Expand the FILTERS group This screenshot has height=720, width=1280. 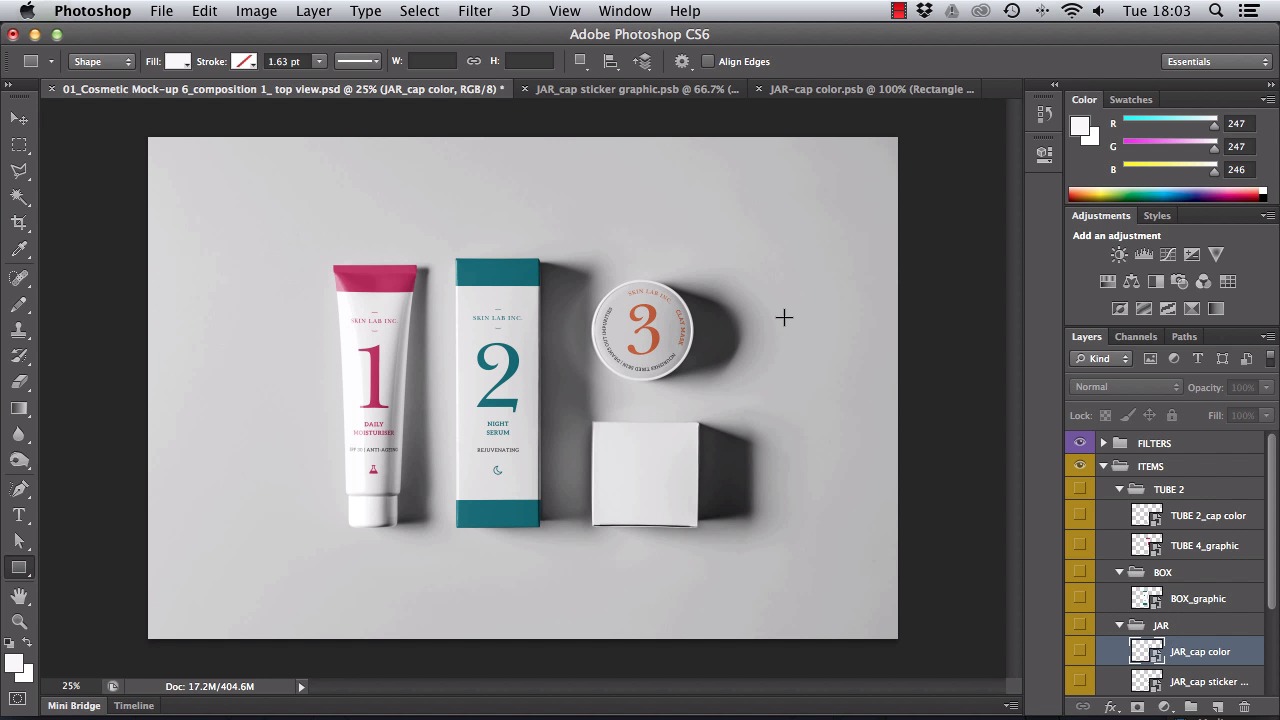click(1104, 443)
